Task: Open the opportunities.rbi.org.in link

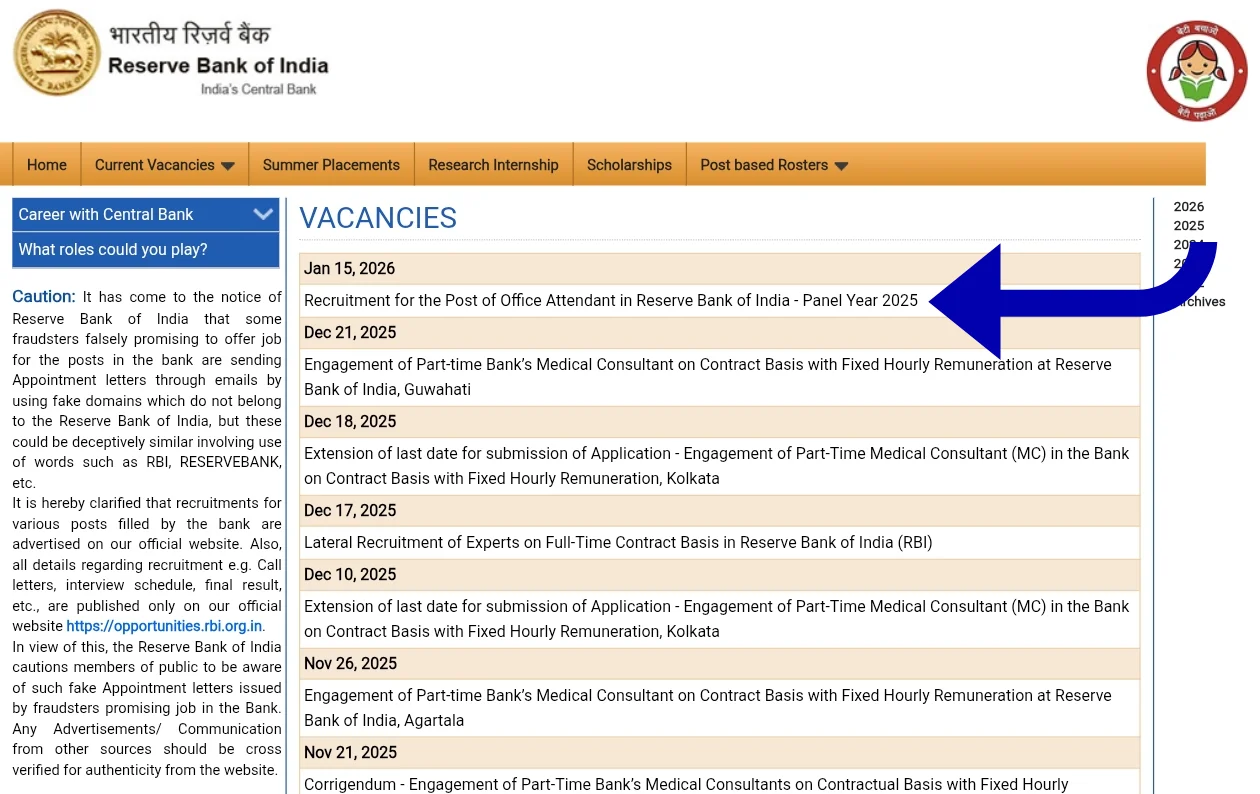Action: point(164,626)
